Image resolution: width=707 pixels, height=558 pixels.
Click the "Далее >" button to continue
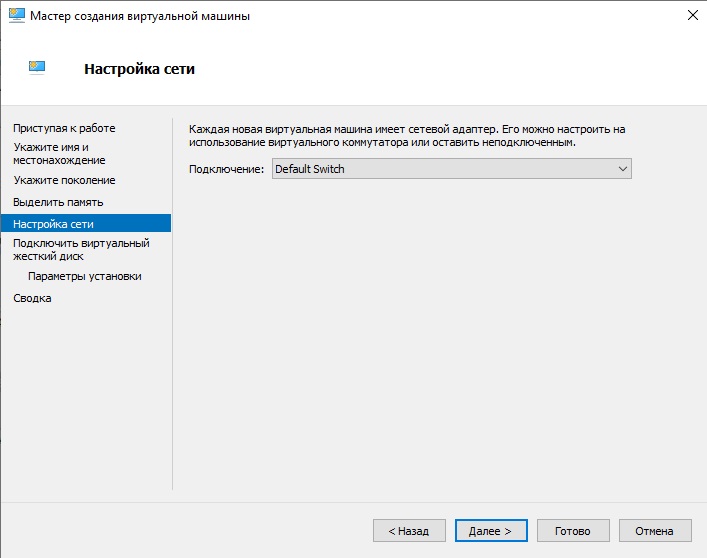coord(490,531)
